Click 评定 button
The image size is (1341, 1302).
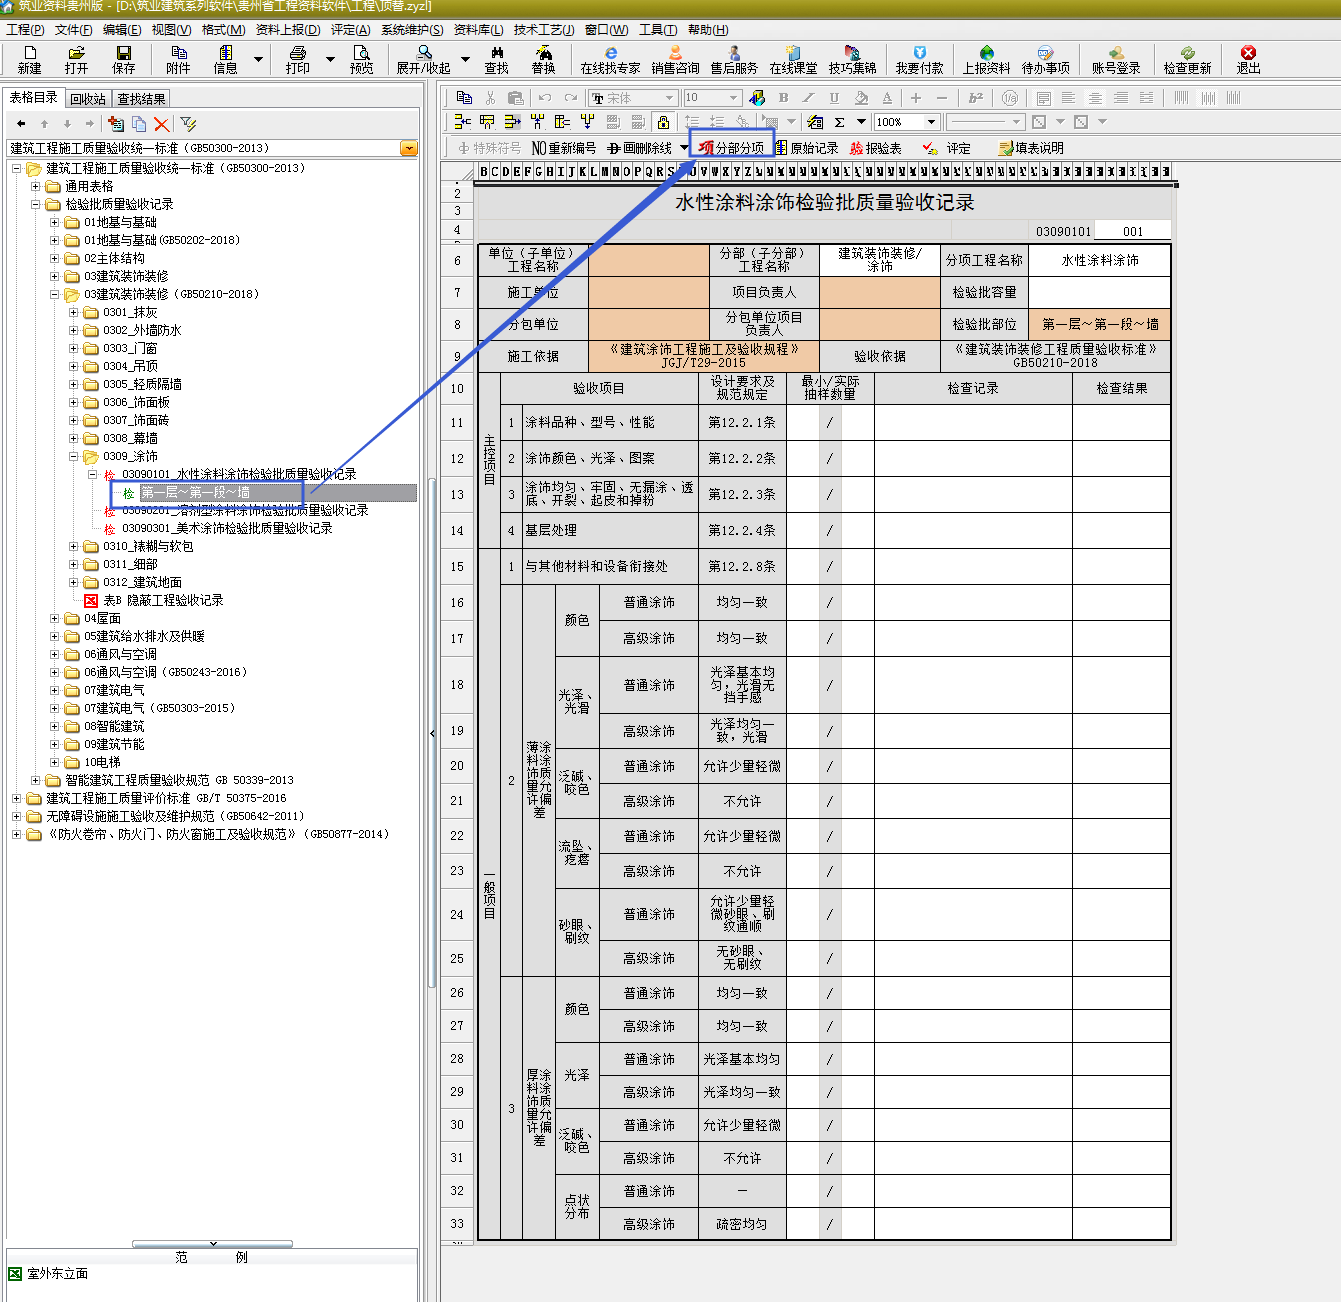pos(947,148)
